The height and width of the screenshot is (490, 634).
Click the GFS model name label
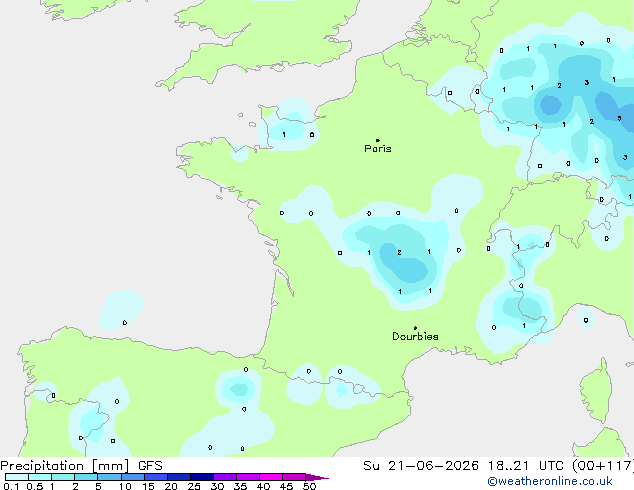click(150, 466)
